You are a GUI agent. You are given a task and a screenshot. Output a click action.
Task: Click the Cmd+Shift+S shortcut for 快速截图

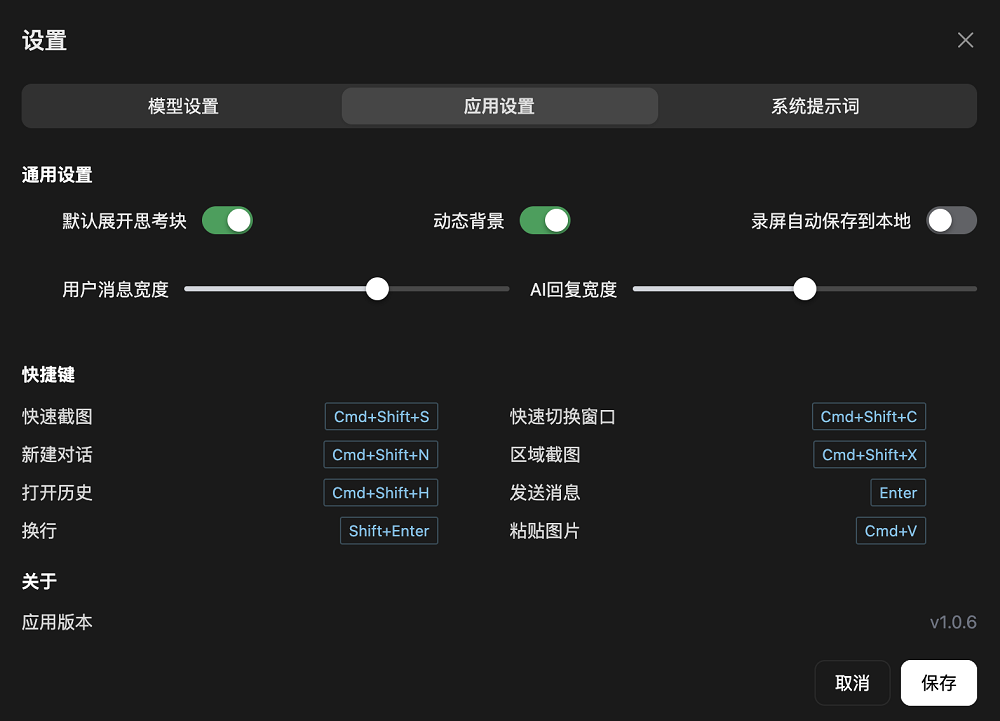tap(381, 416)
